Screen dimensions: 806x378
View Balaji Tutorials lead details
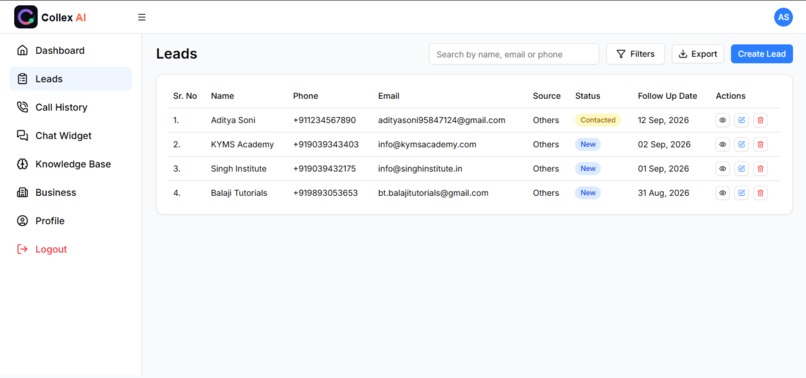point(722,193)
